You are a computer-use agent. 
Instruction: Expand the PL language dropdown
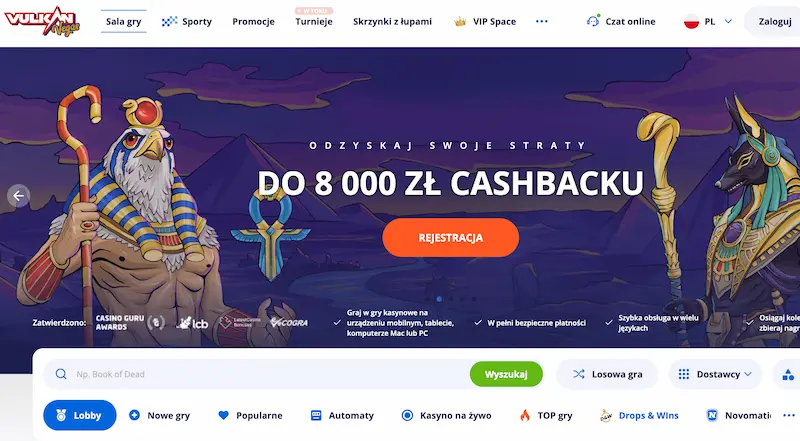pyautogui.click(x=709, y=21)
